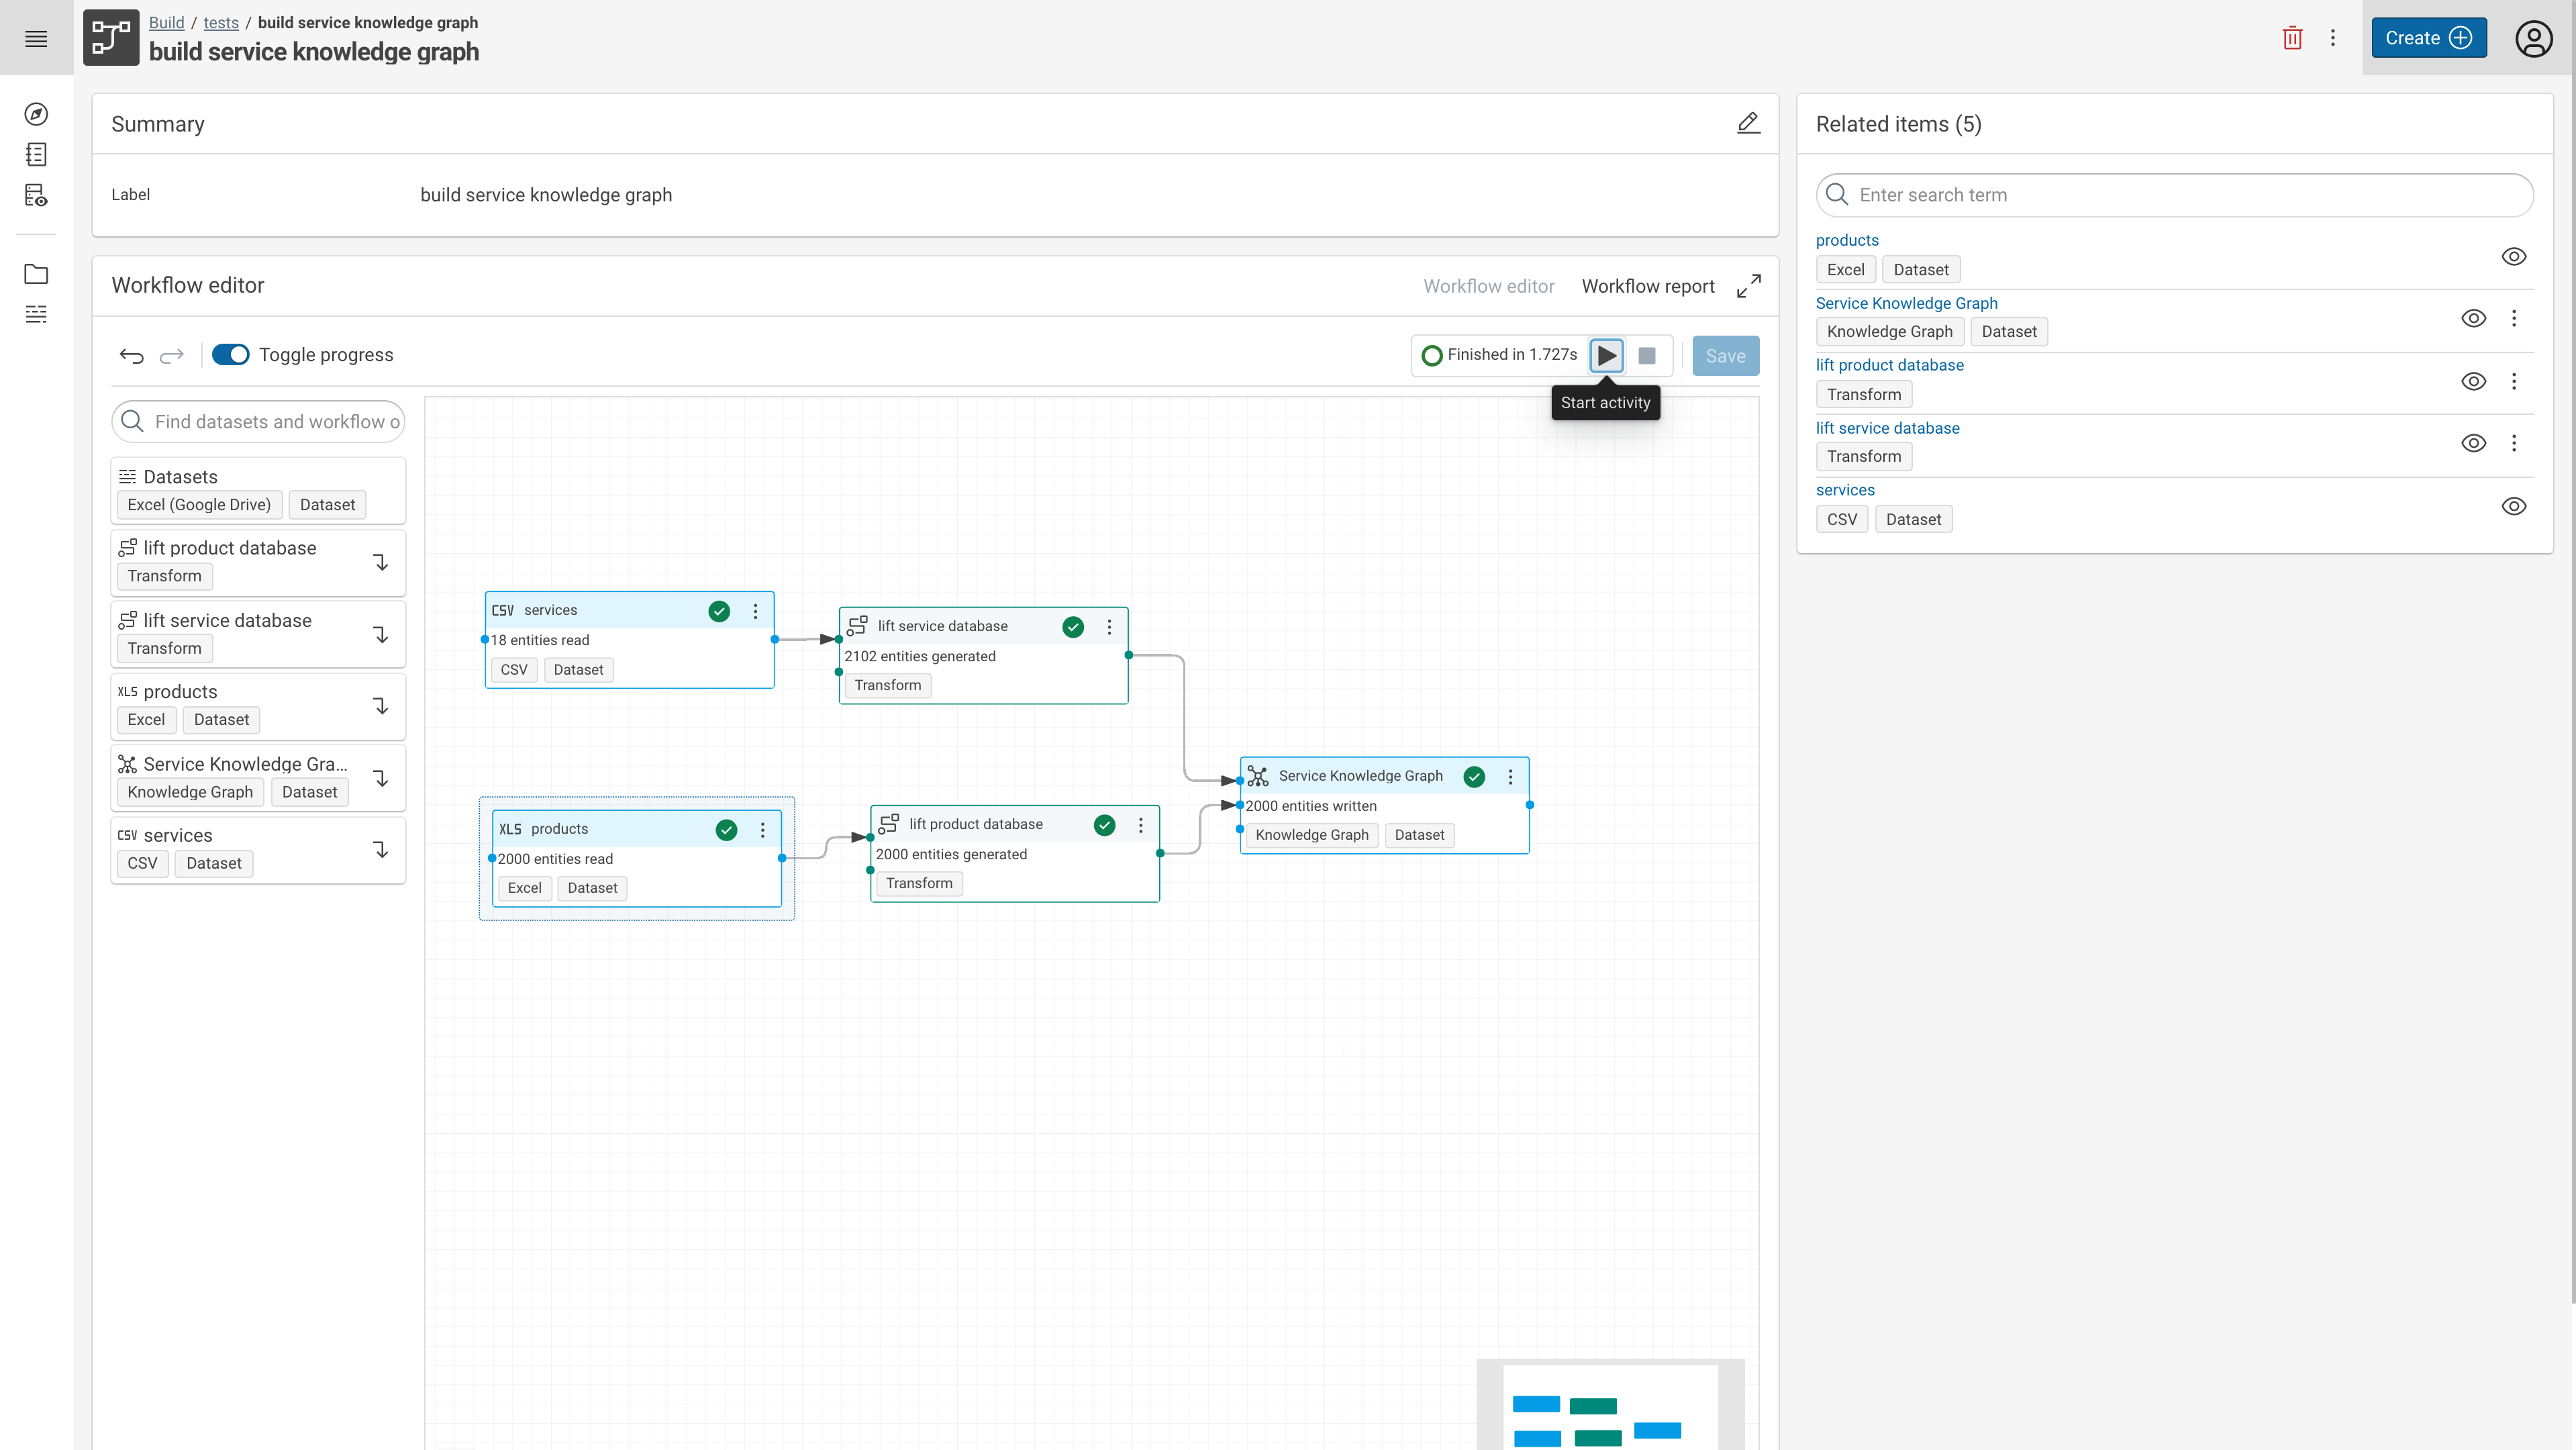This screenshot has width=2576, height=1450.
Task: Redo the last workflow edit
Action: [171, 355]
